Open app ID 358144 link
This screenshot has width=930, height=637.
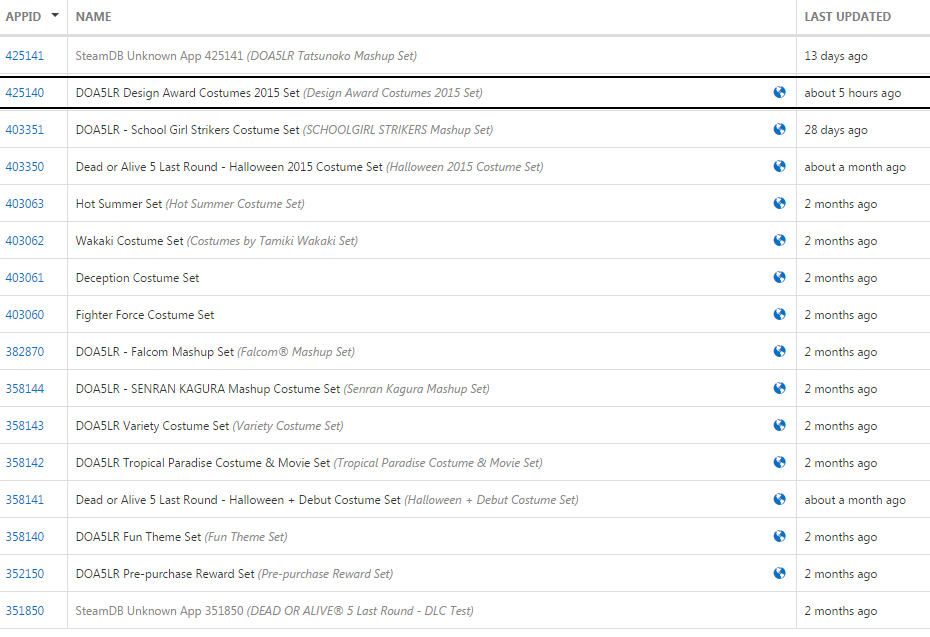pos(25,389)
